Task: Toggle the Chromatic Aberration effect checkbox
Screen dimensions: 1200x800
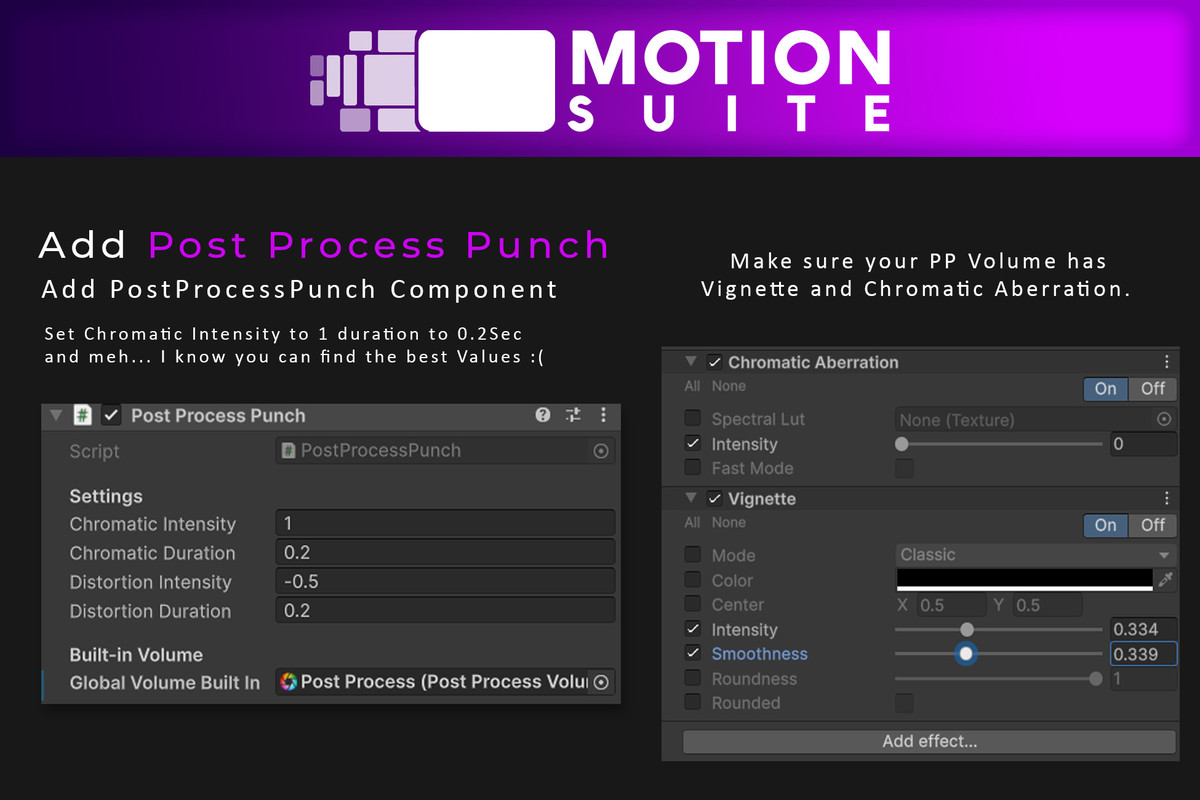Action: tap(715, 362)
